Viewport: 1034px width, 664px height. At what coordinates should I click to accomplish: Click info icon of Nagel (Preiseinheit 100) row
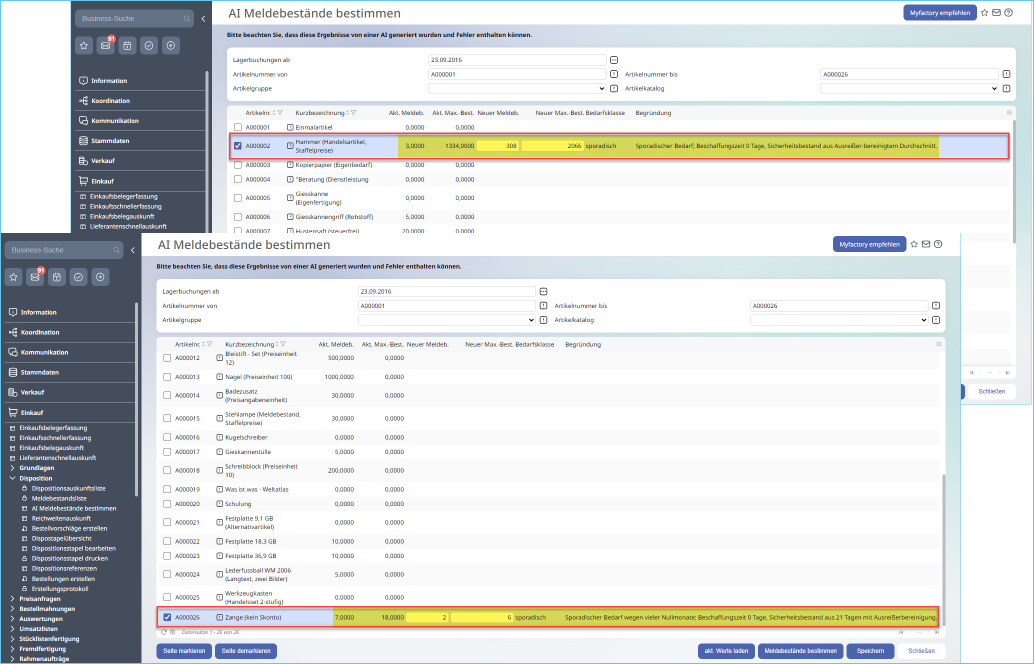[x=220, y=377]
